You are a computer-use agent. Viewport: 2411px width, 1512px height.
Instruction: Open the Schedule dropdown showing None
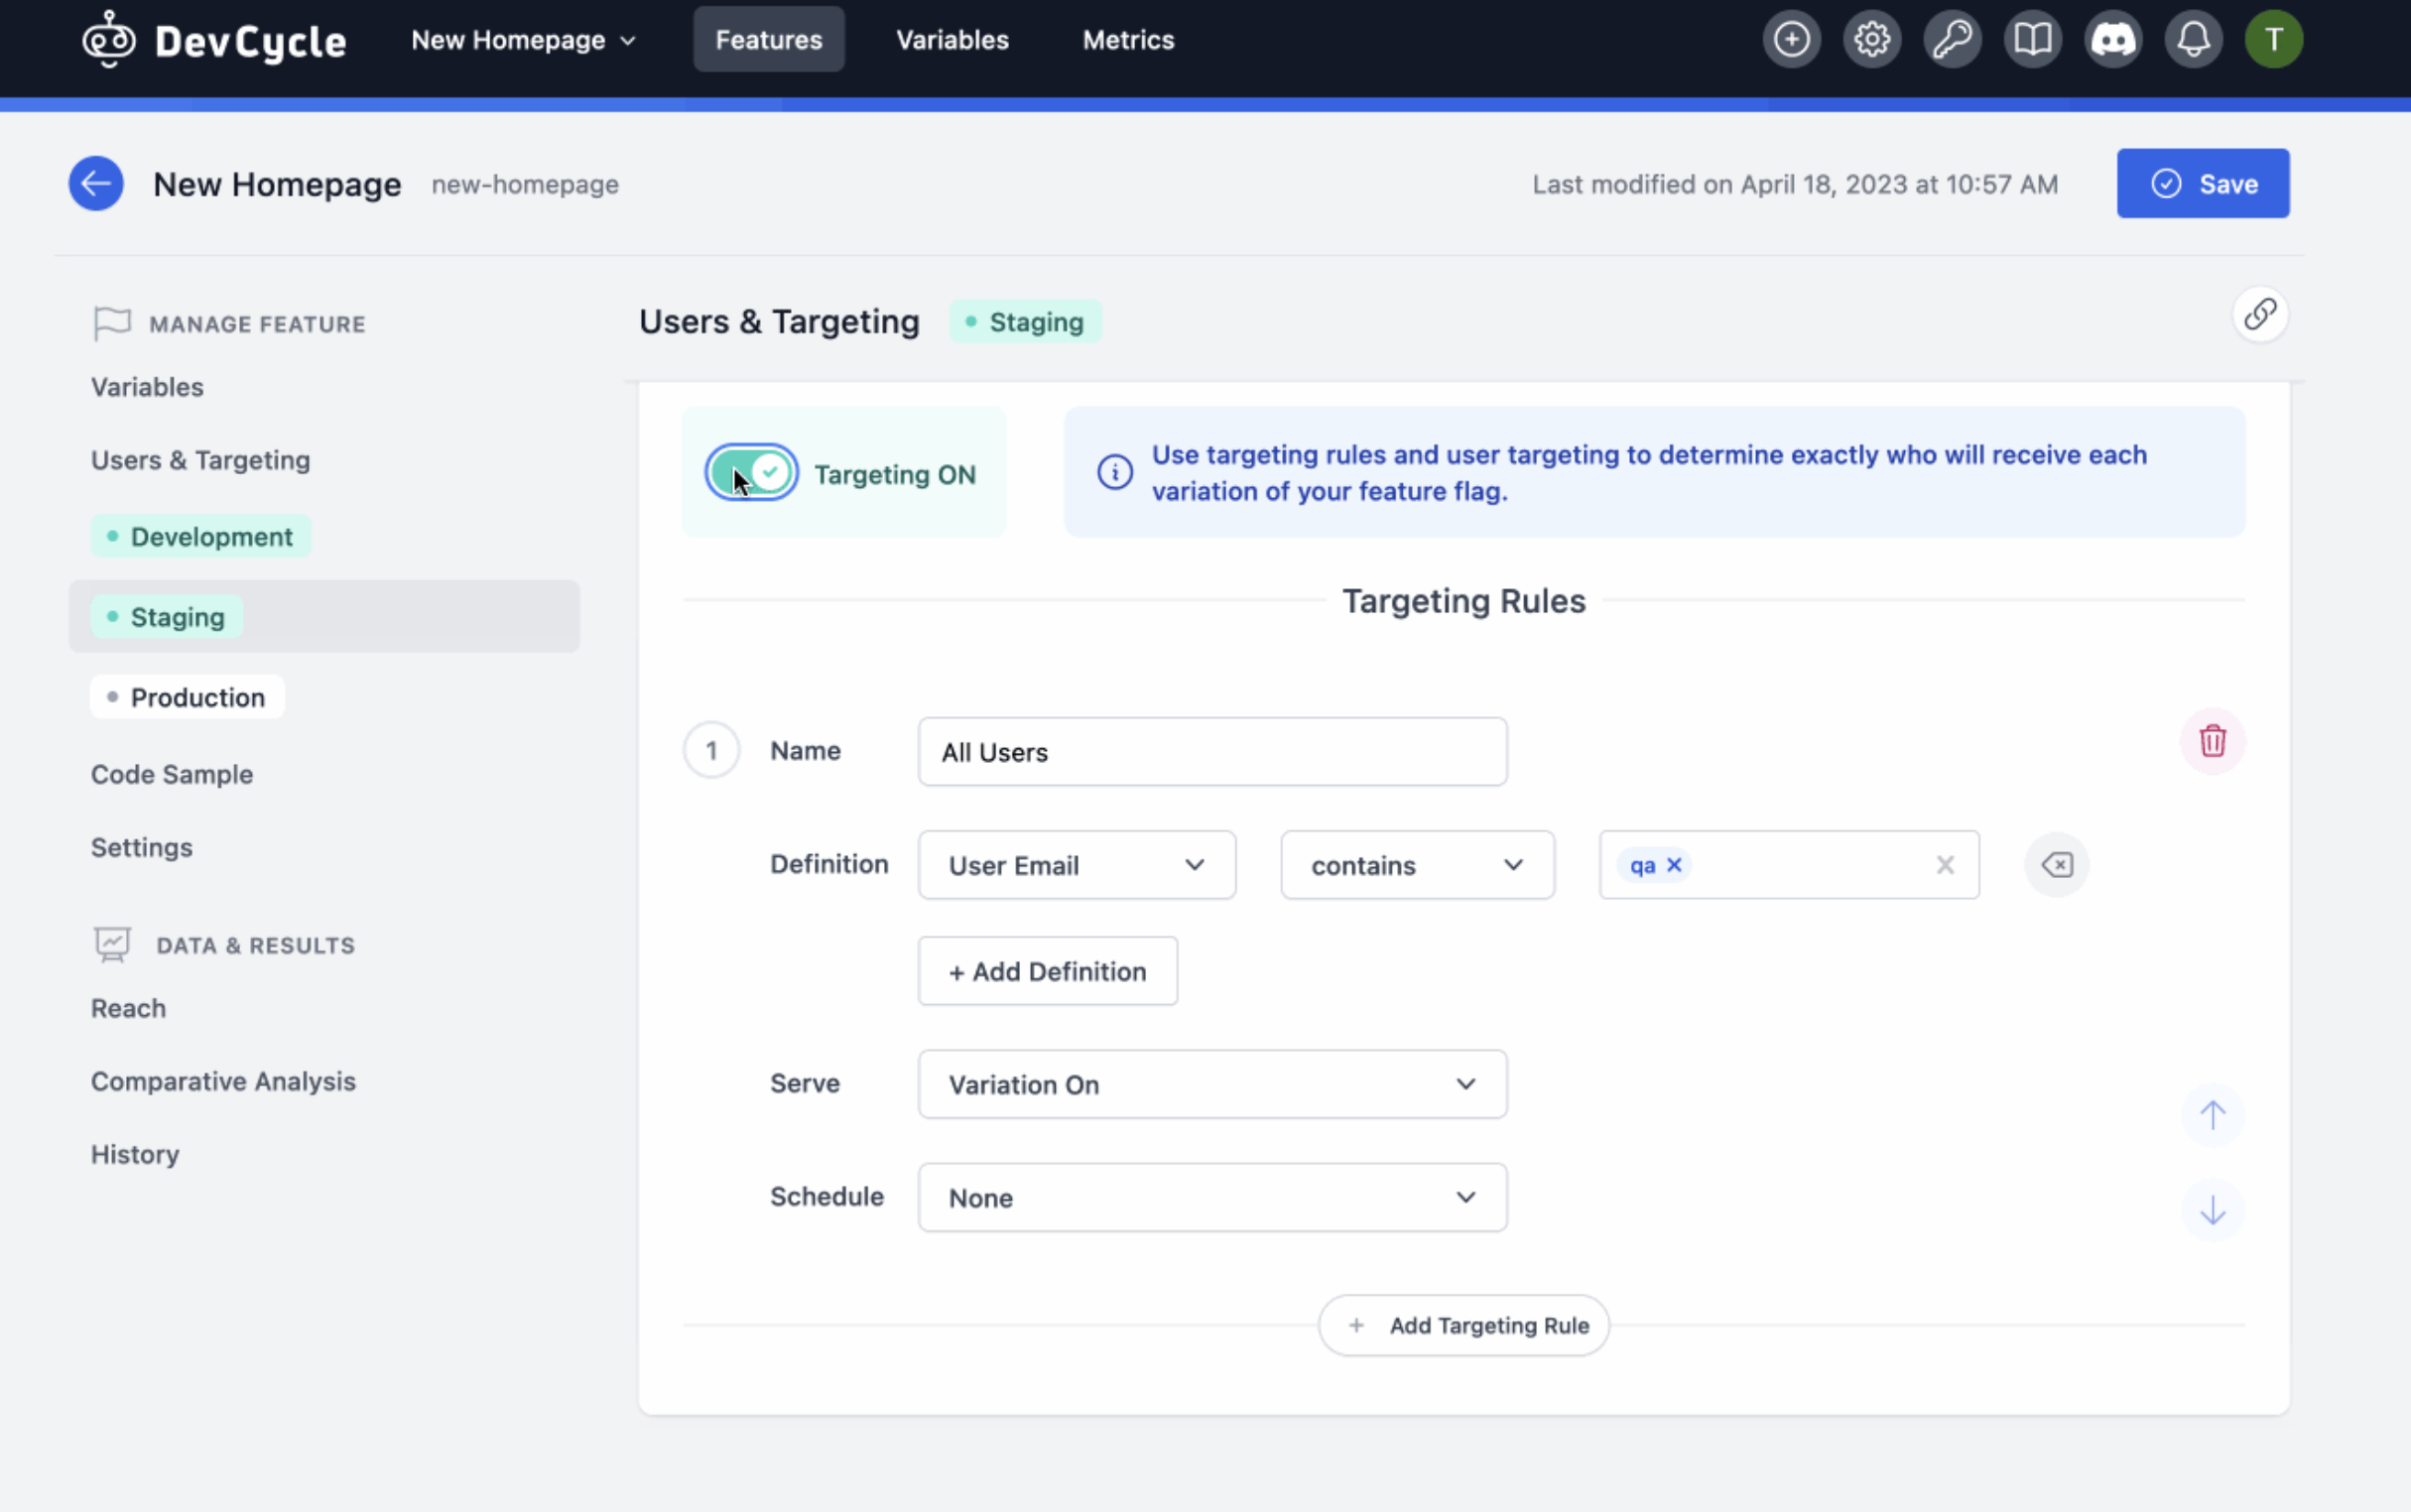click(1210, 1196)
